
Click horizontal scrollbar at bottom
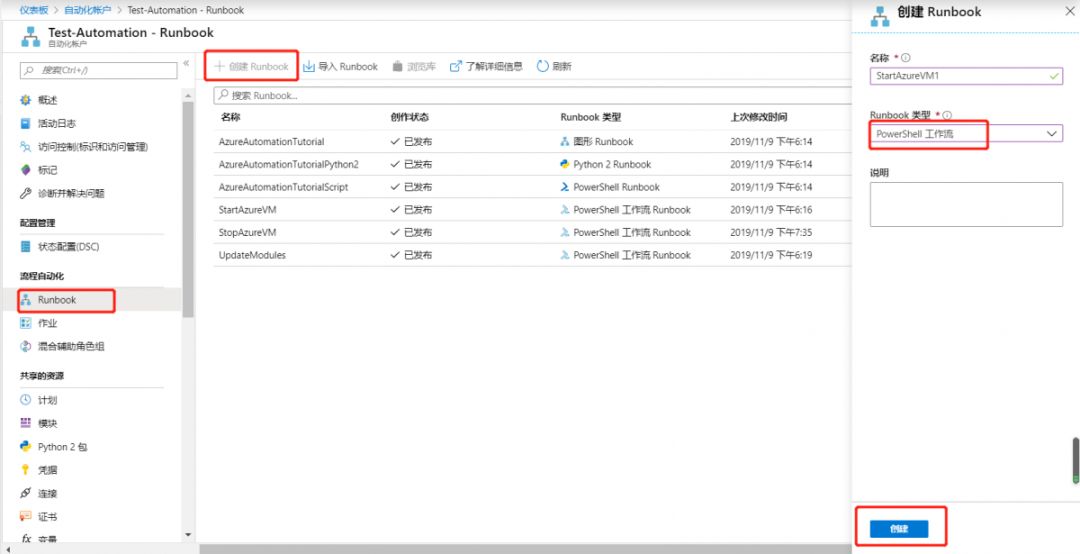pos(526,548)
